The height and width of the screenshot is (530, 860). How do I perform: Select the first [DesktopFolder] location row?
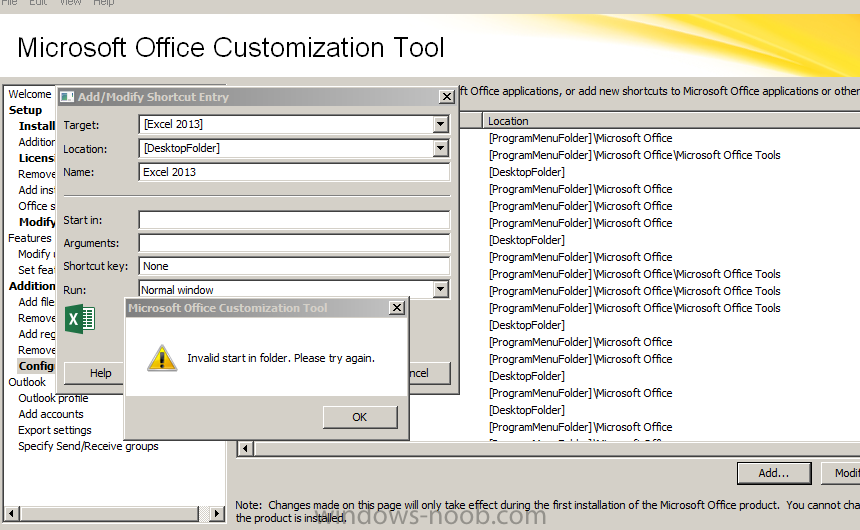[527, 172]
